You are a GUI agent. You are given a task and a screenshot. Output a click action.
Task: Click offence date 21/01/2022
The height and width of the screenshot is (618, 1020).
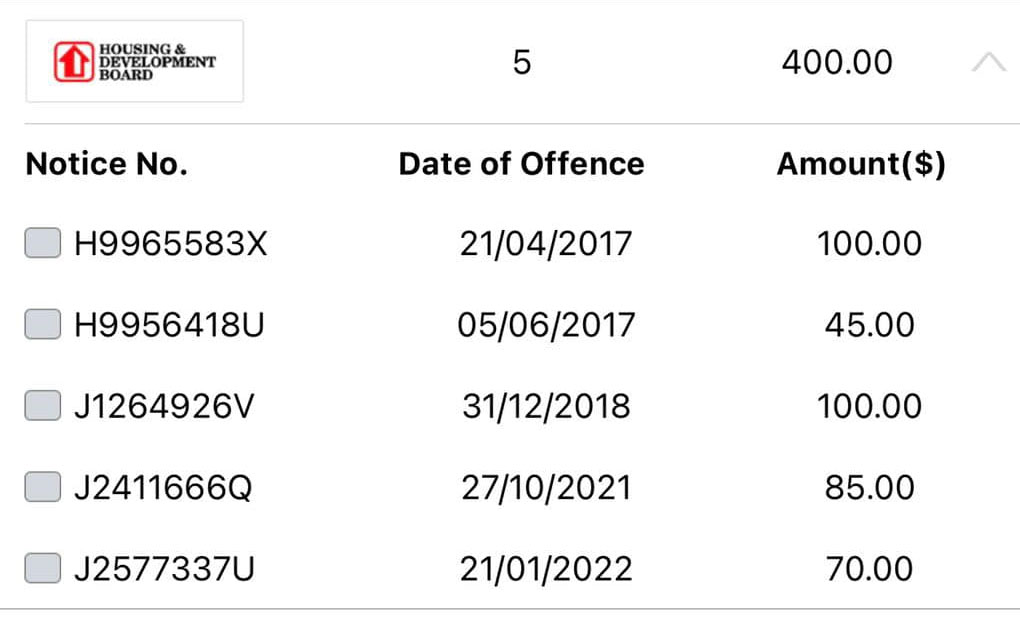point(546,569)
